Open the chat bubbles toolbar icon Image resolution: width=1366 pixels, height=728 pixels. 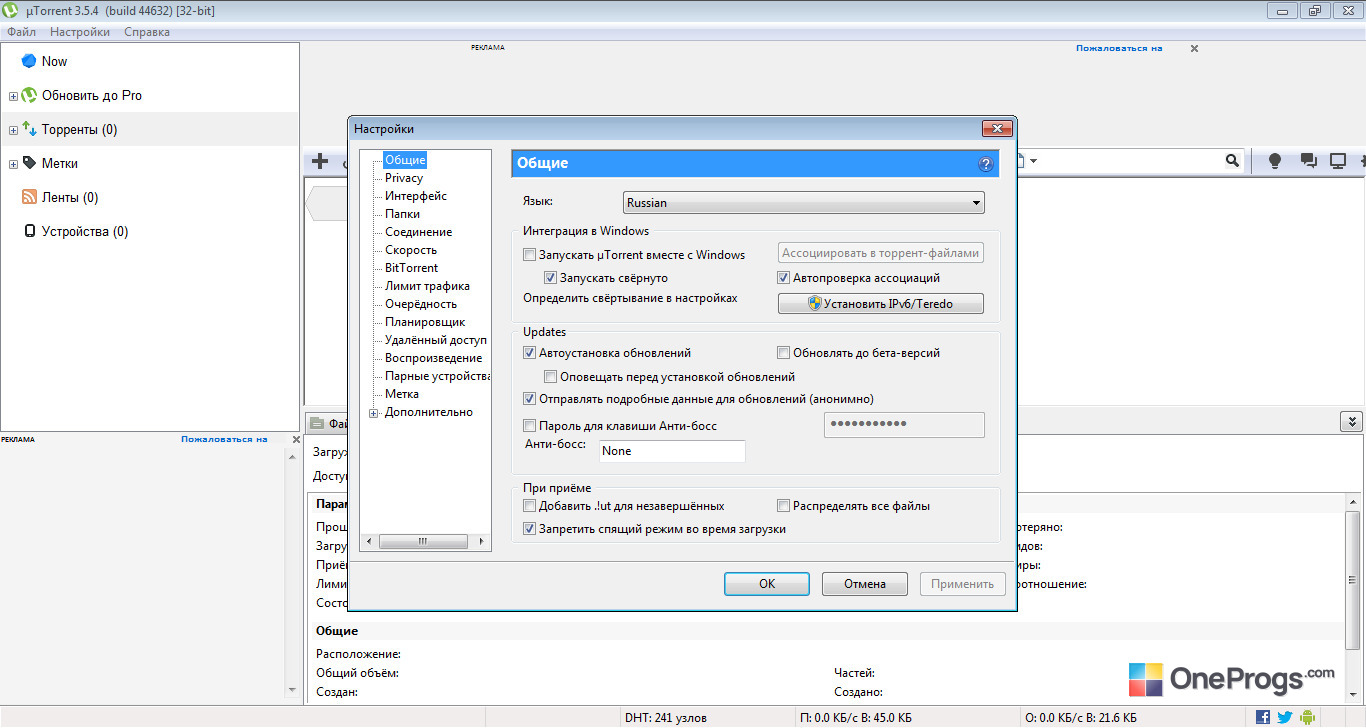(x=1307, y=160)
